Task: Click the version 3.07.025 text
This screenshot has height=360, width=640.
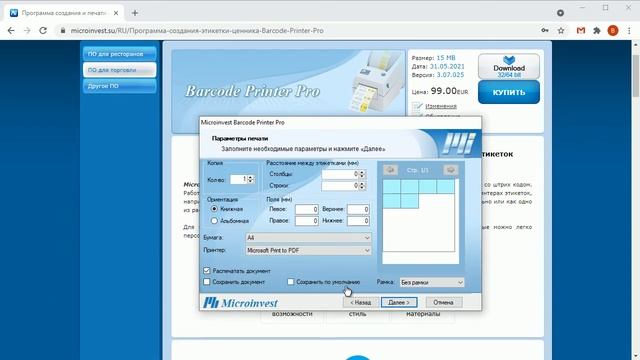Action: tap(450, 75)
